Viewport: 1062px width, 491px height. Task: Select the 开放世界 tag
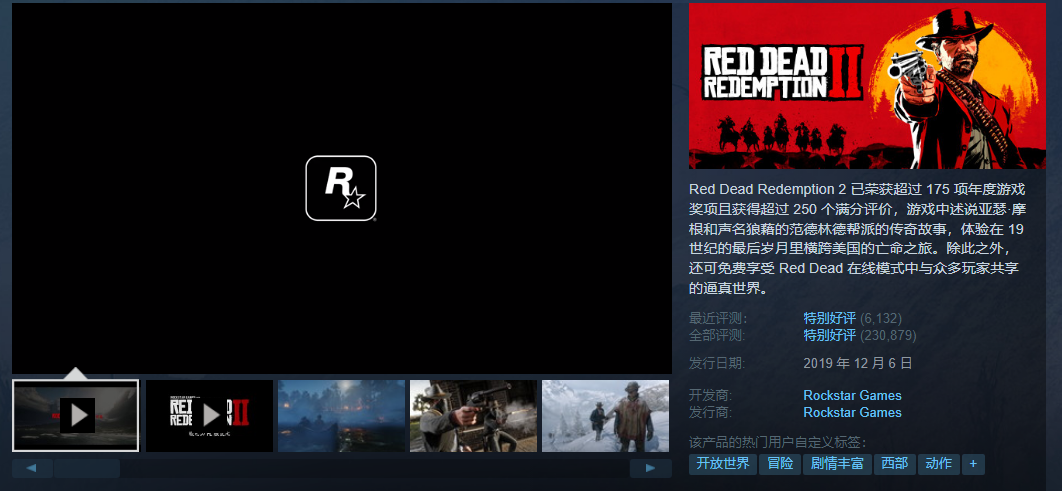click(x=722, y=464)
